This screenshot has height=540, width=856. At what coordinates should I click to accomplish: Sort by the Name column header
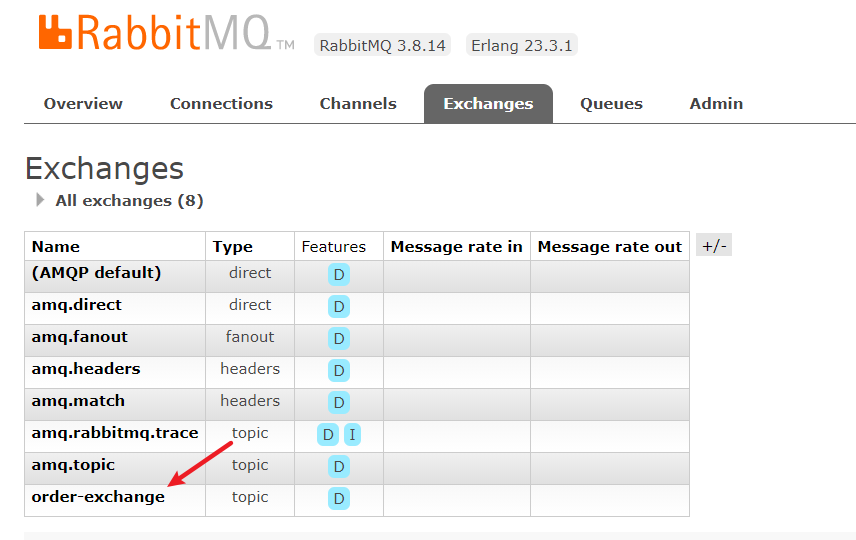pos(56,247)
